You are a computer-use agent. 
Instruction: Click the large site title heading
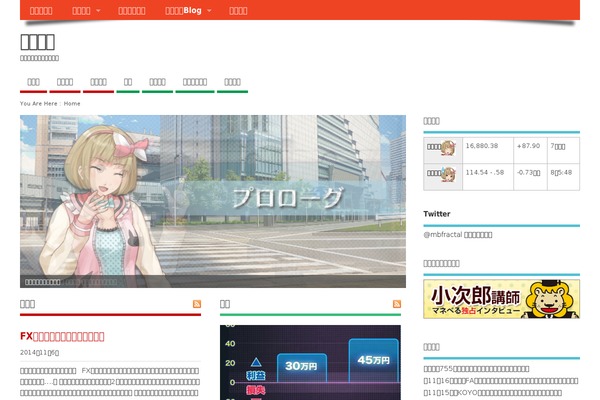38,42
